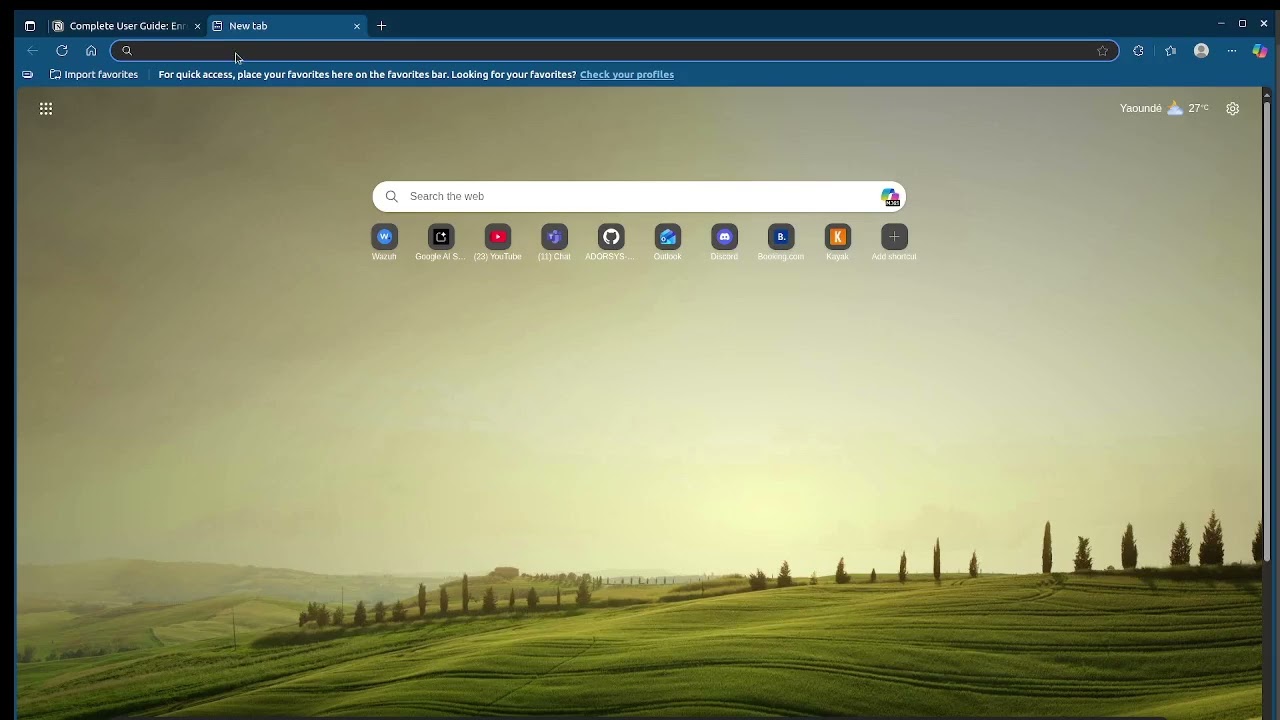Click the browser back arrow
Image resolution: width=1280 pixels, height=720 pixels.
click(33, 51)
